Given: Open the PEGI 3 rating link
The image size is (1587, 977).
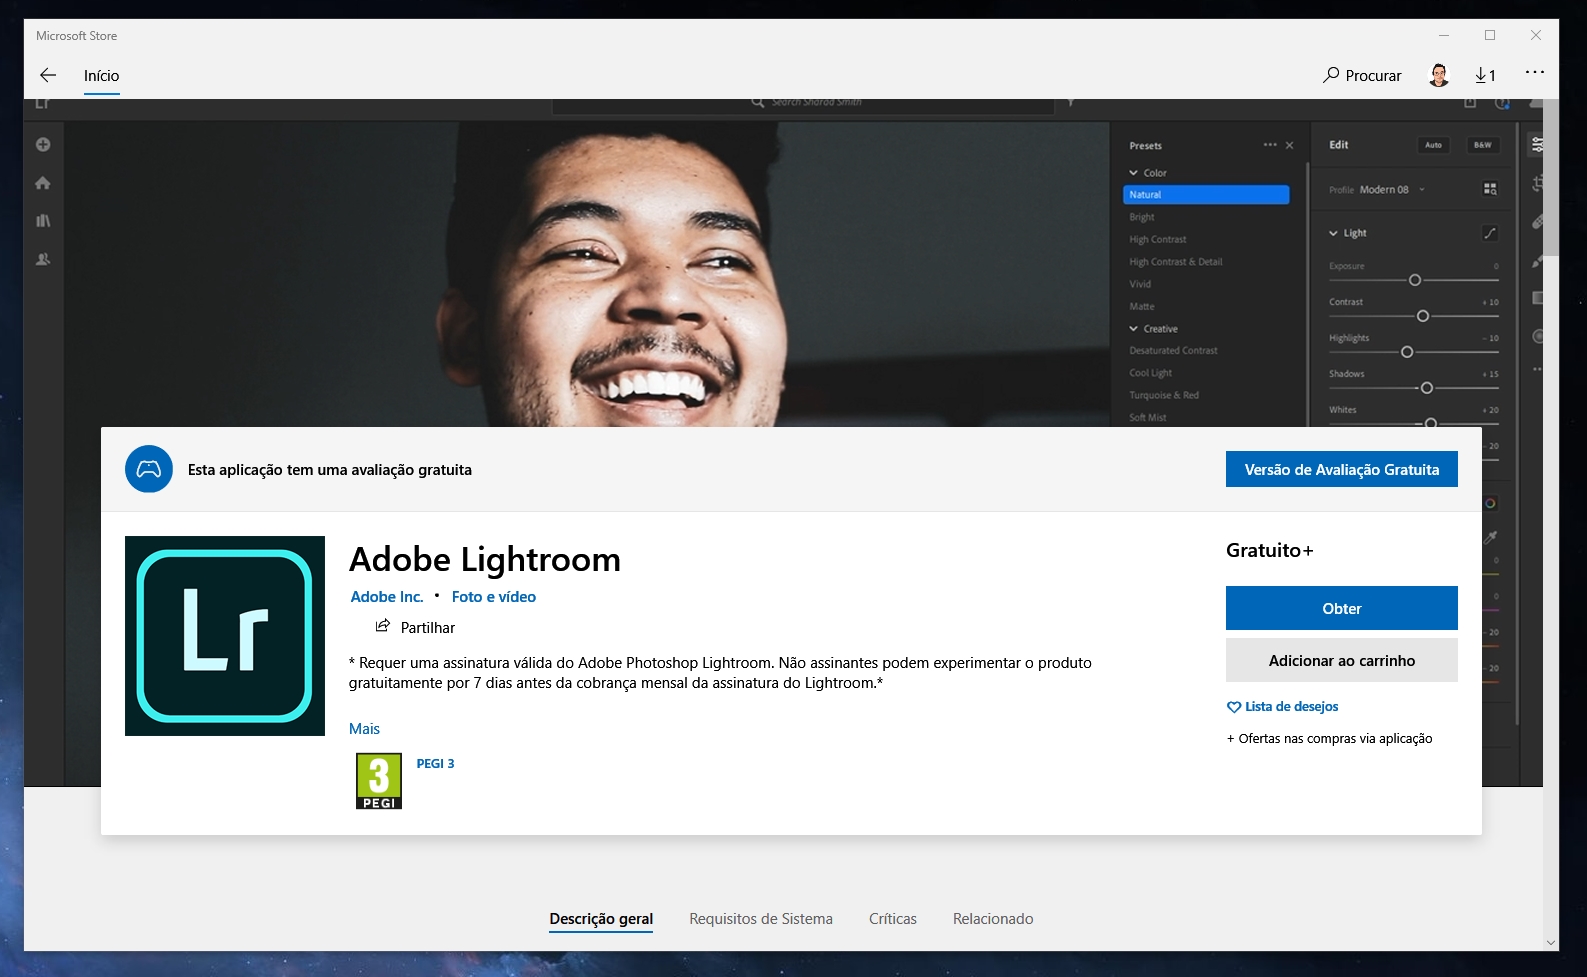Looking at the screenshot, I should (435, 763).
